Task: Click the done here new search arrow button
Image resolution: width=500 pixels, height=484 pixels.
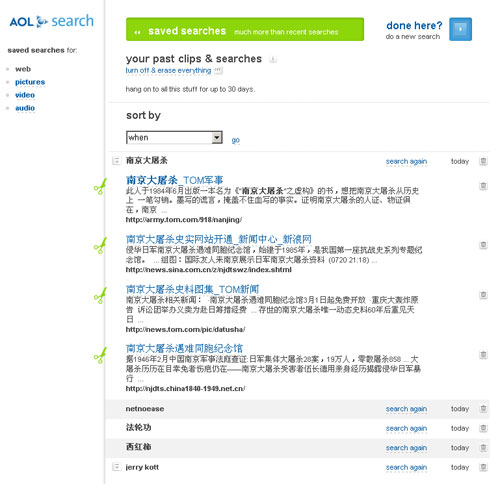Action: 460,29
